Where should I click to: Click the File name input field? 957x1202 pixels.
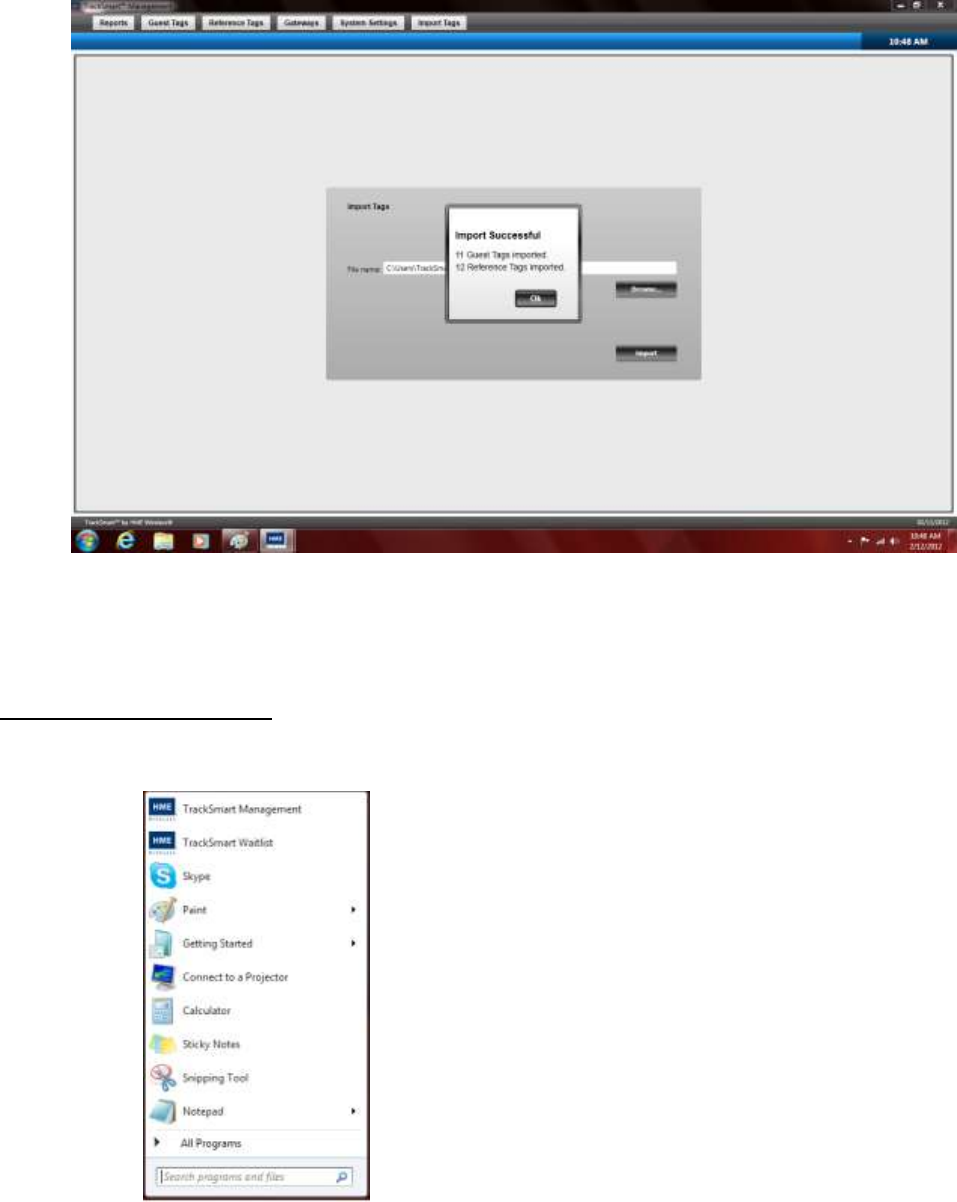click(530, 268)
